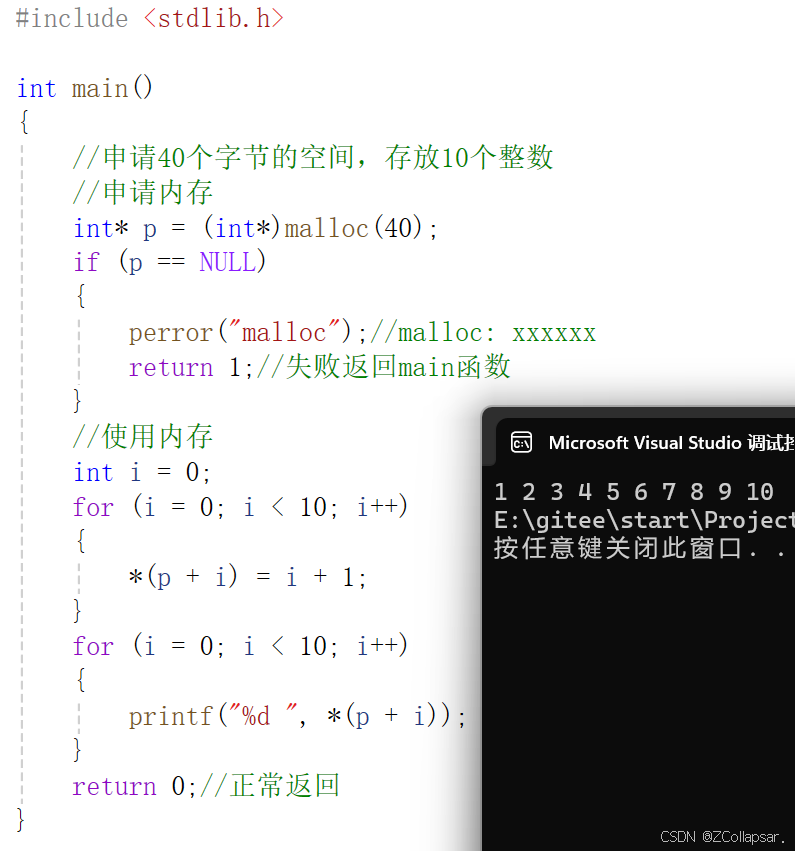The width and height of the screenshot is (795, 851).
Task: Click the 'return 1;' statement
Action: (191, 367)
